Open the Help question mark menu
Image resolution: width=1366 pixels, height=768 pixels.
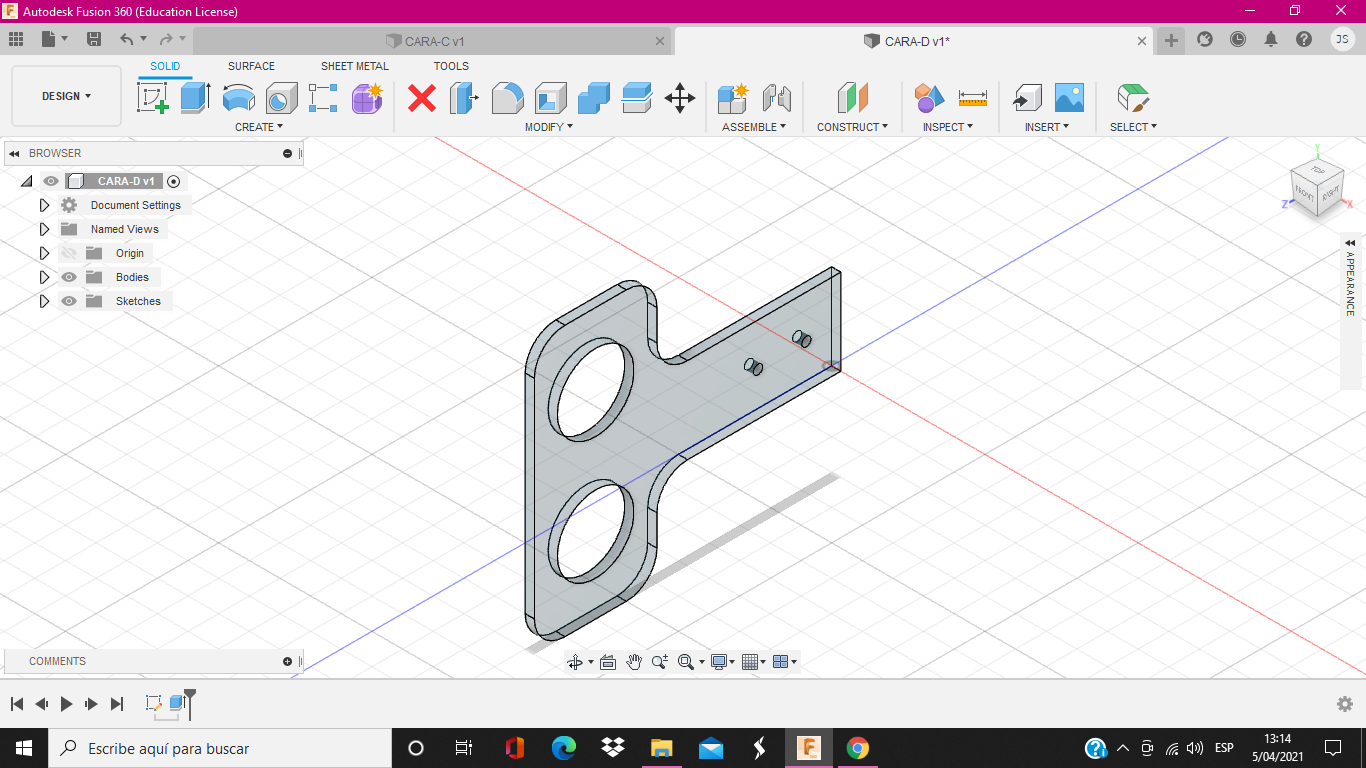click(x=1304, y=39)
